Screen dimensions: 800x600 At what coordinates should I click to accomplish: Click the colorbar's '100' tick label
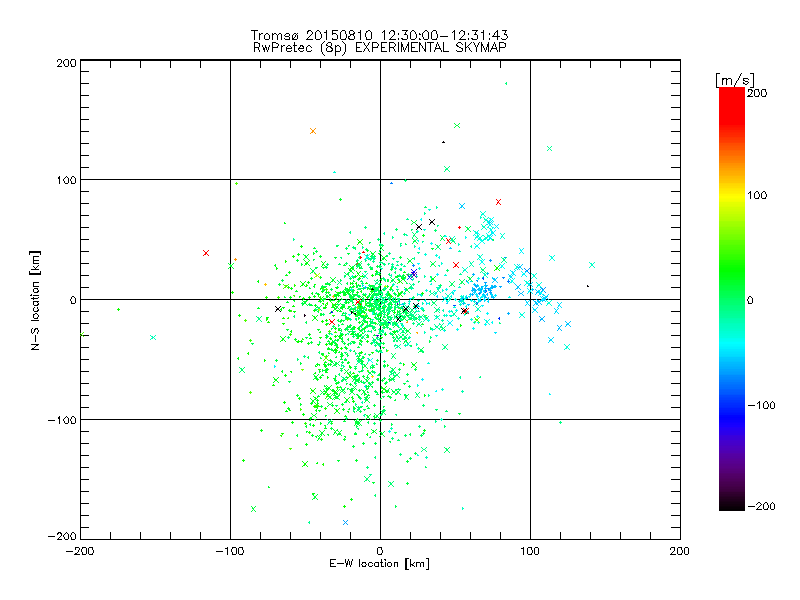tap(757, 195)
